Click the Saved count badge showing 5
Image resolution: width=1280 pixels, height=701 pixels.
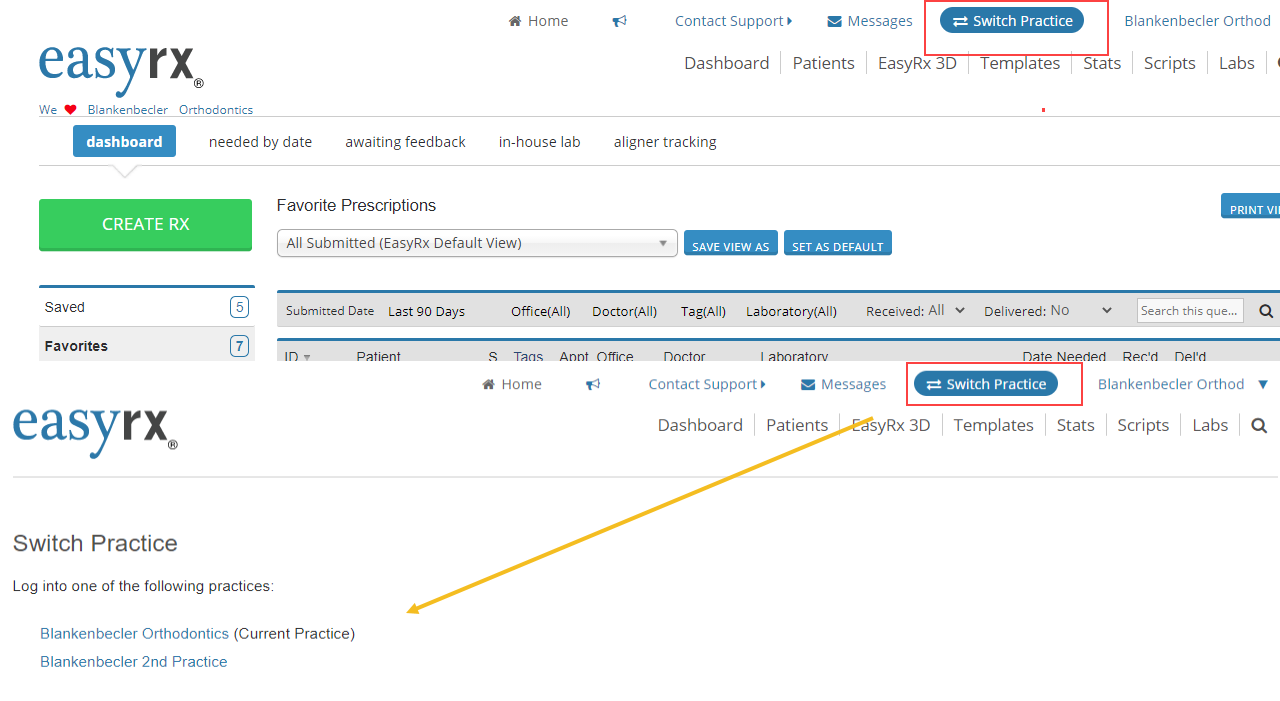(239, 307)
